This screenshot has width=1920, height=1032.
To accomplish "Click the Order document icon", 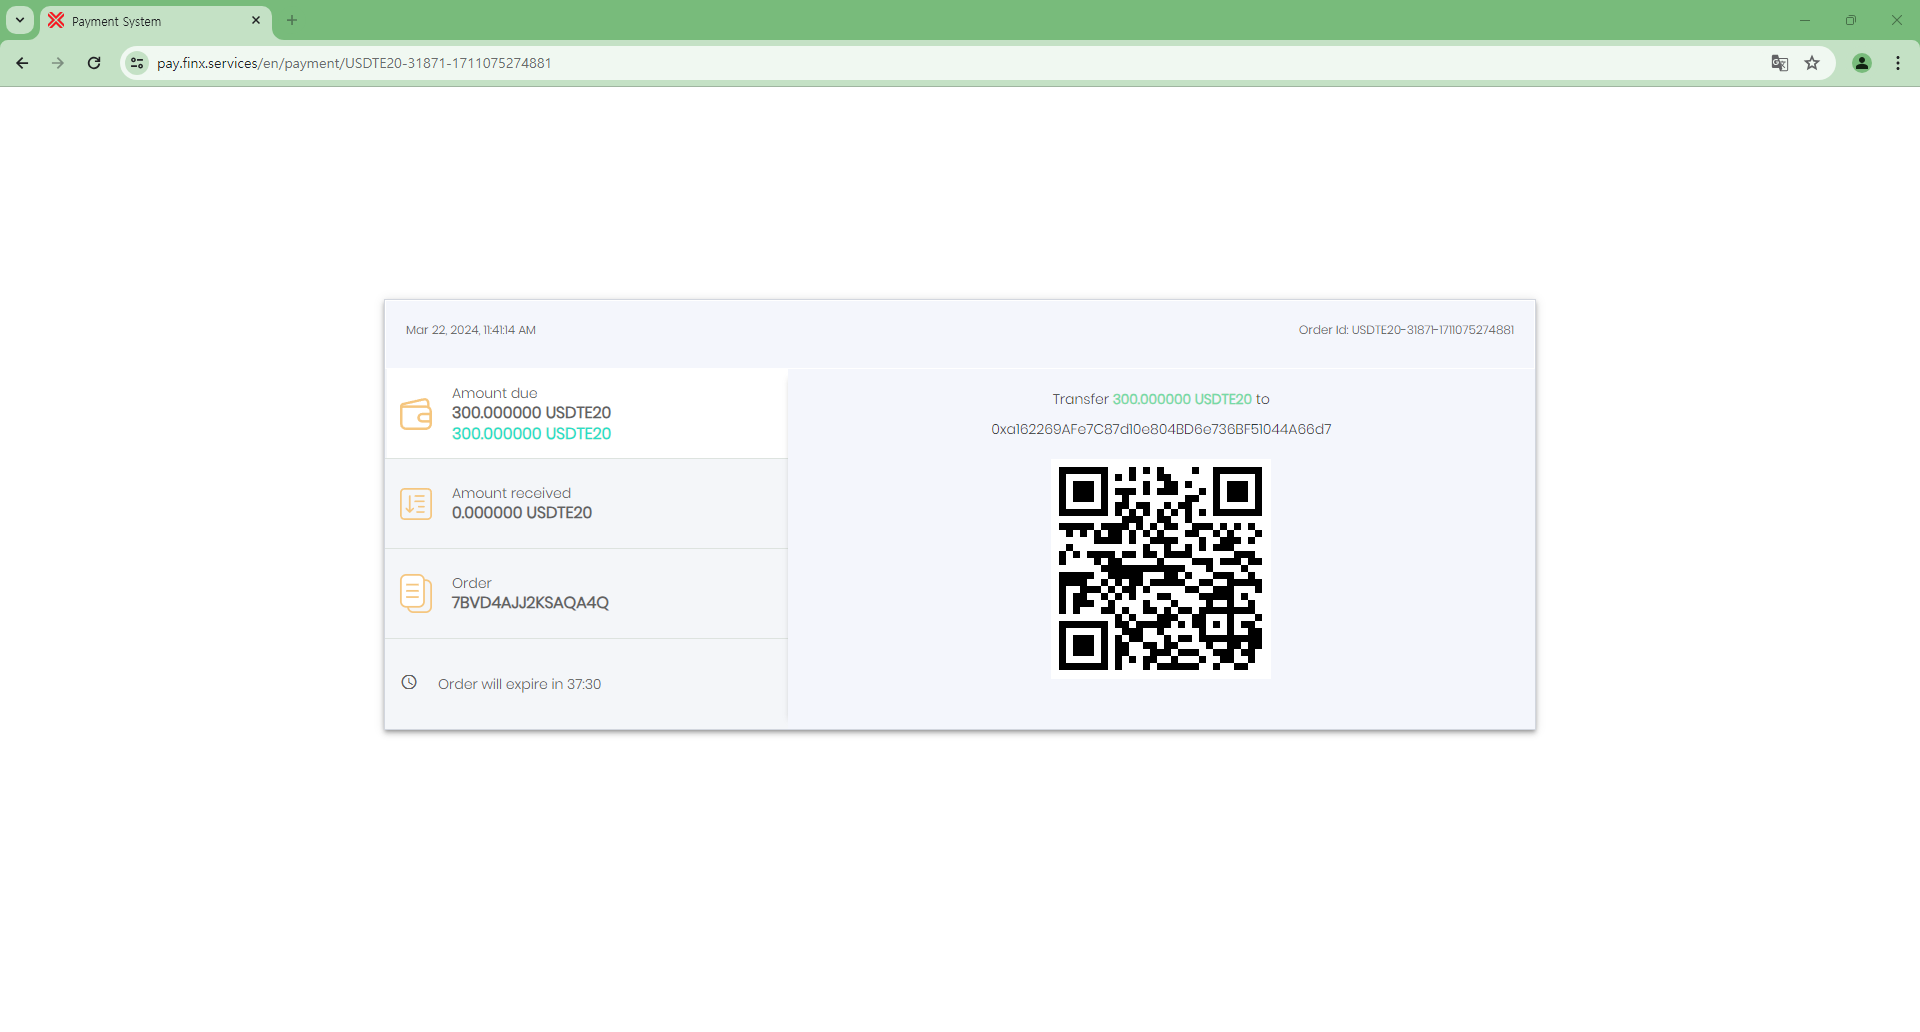I will pos(415,593).
